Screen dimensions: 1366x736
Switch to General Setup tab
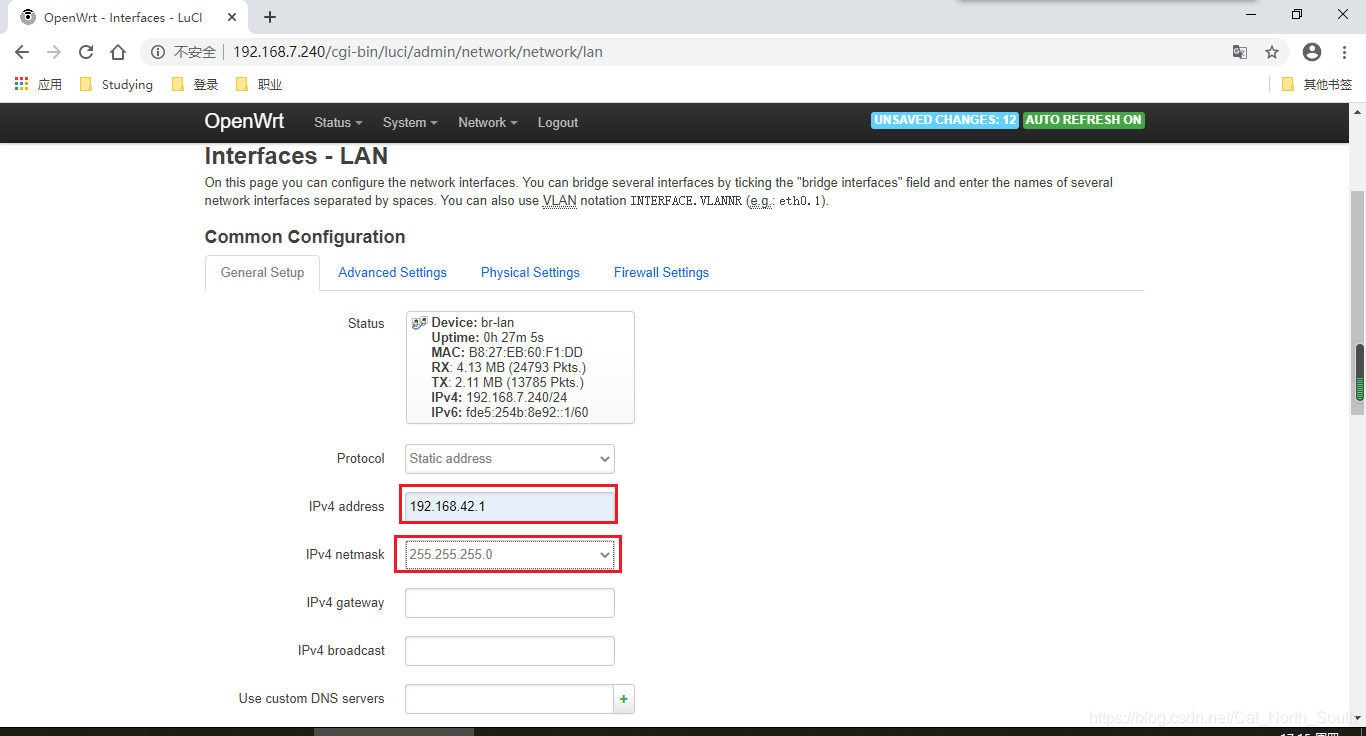(x=262, y=272)
